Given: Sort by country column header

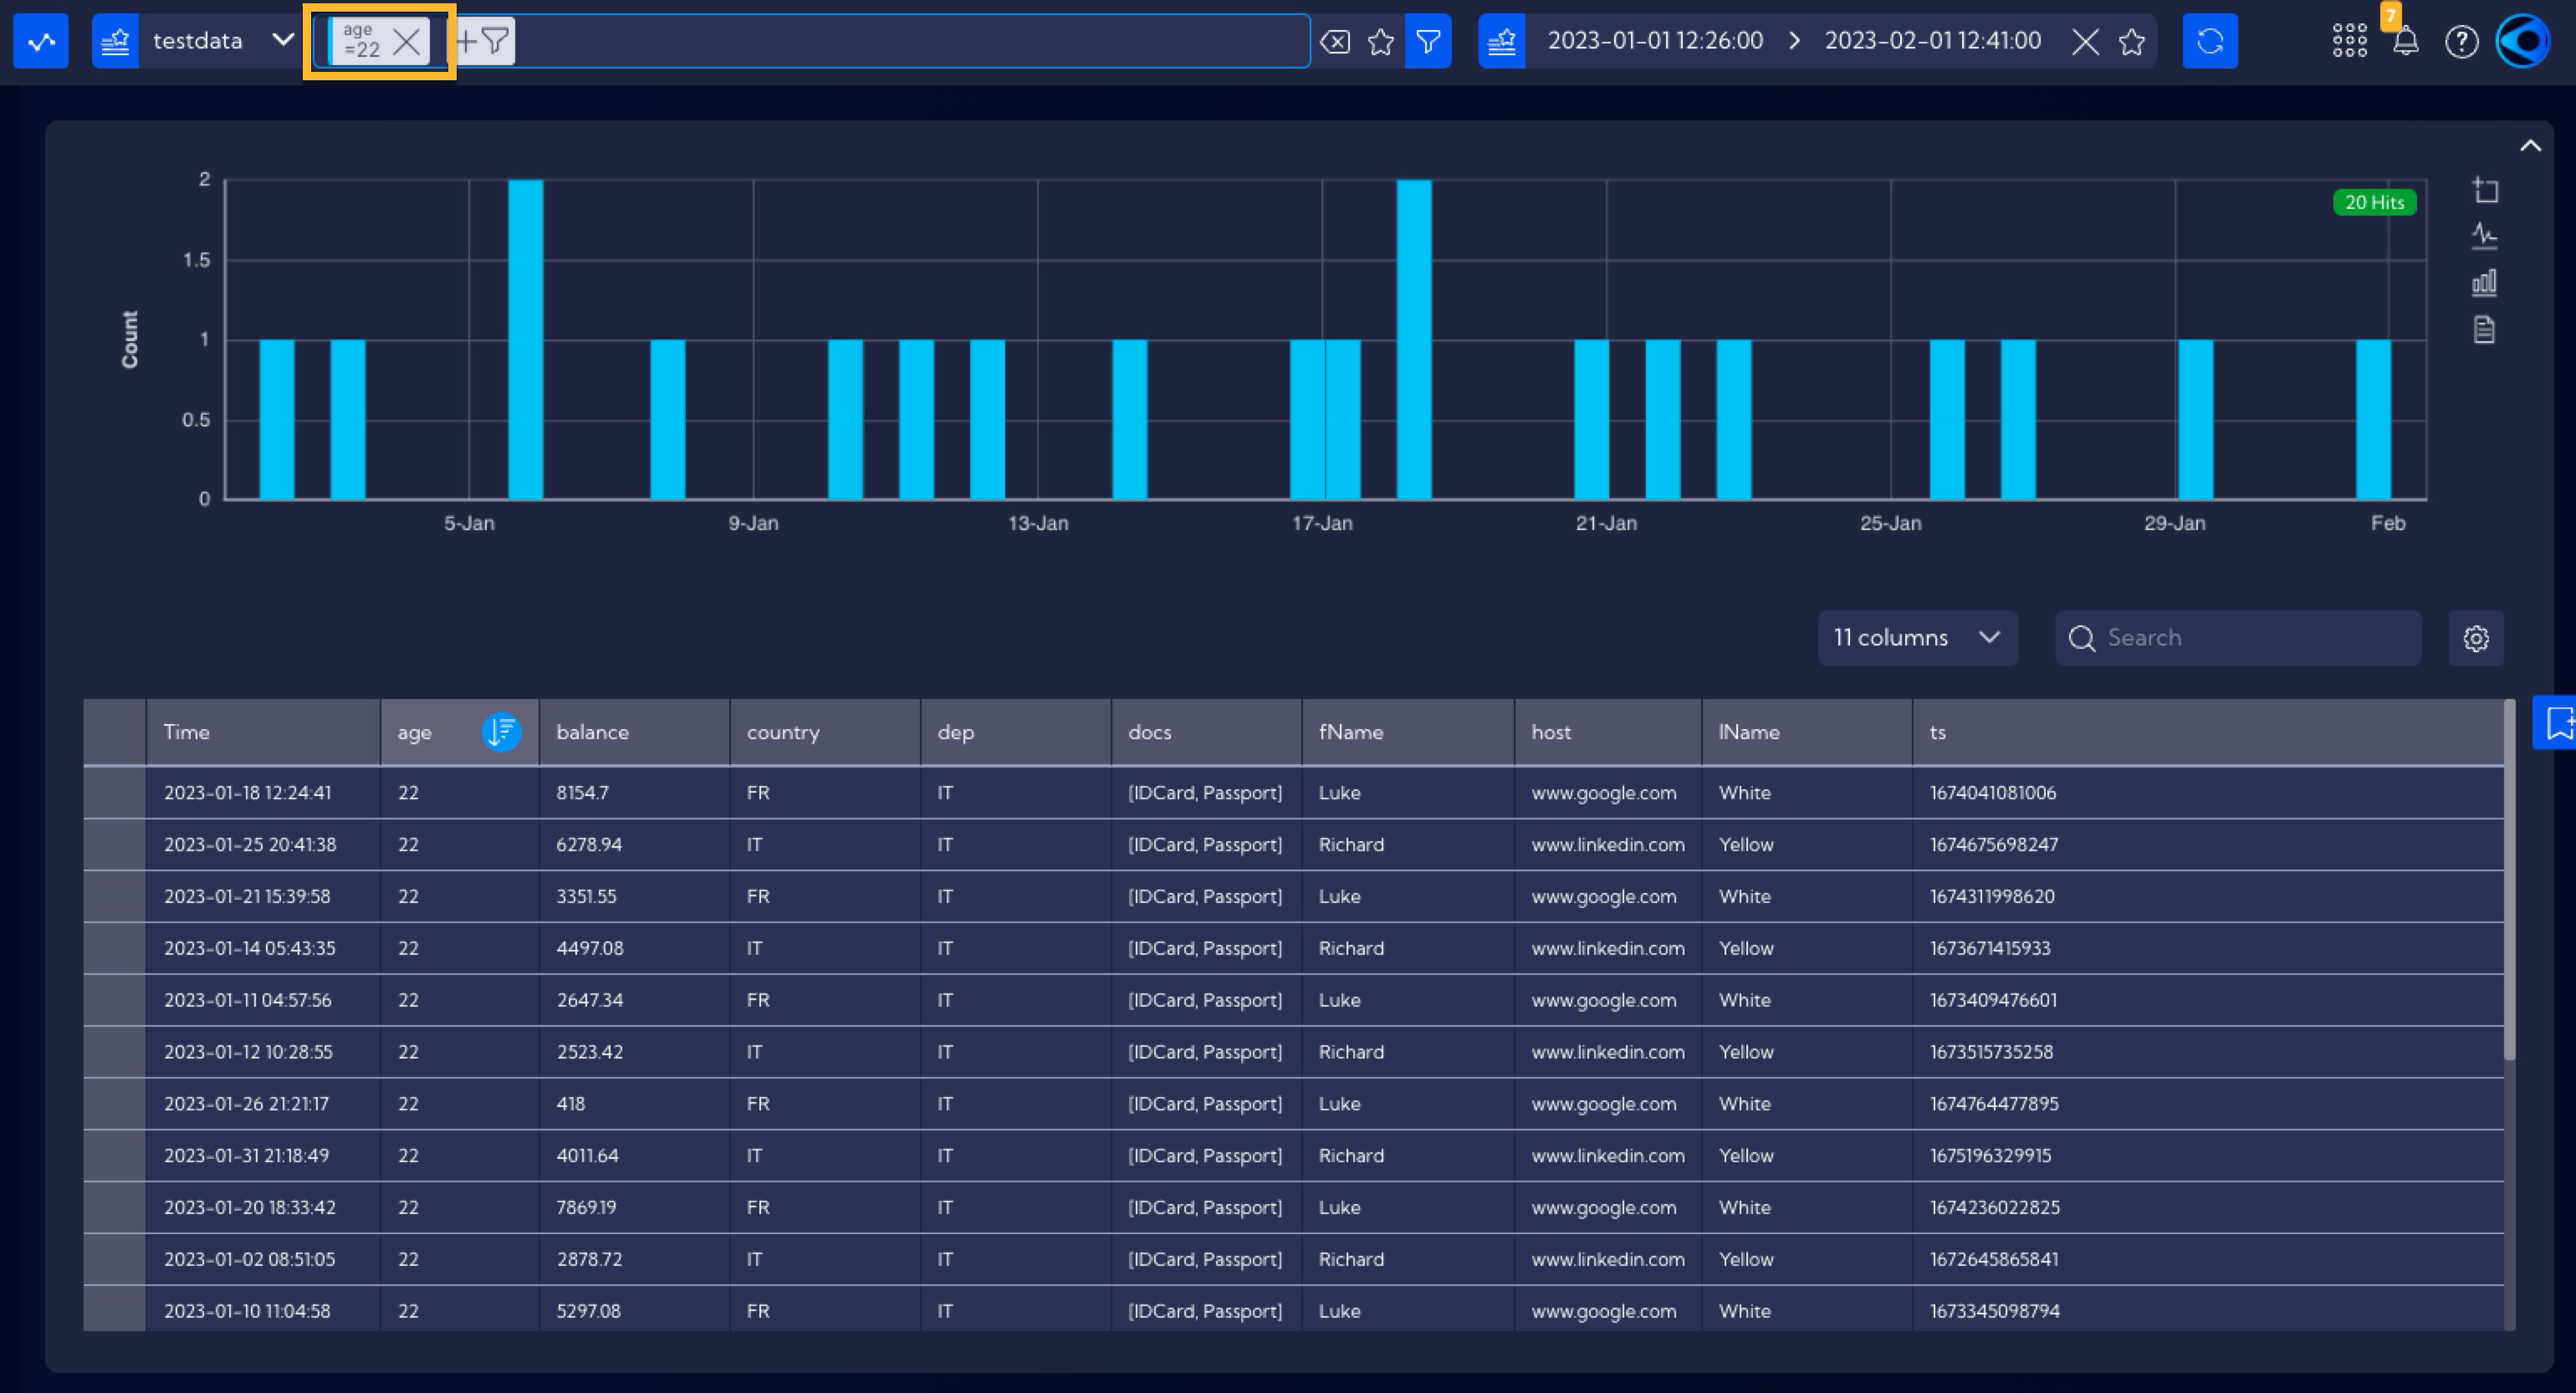Looking at the screenshot, I should (825, 732).
